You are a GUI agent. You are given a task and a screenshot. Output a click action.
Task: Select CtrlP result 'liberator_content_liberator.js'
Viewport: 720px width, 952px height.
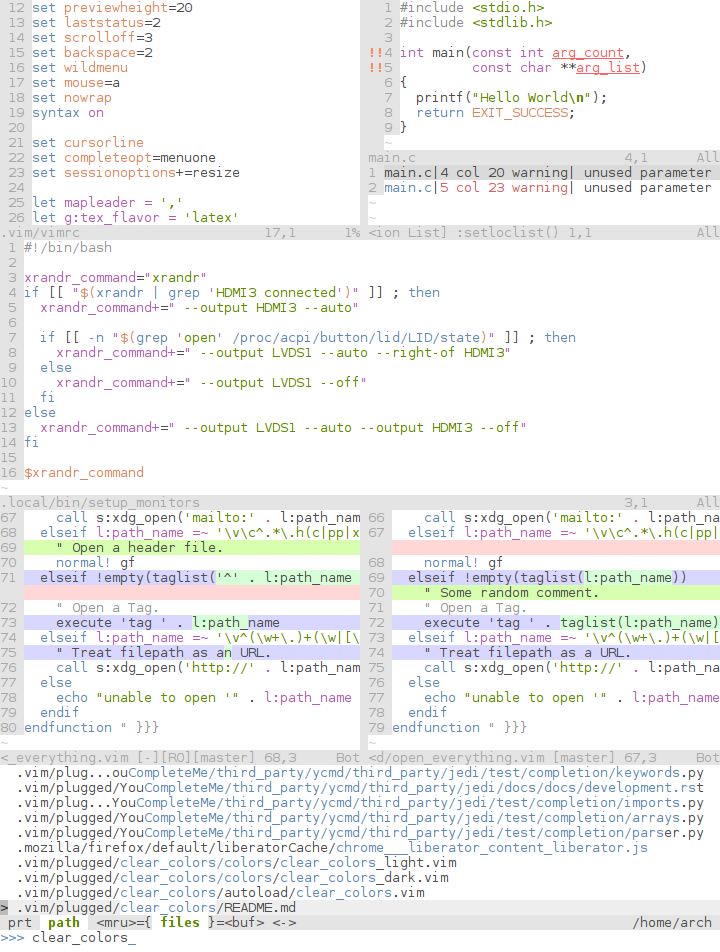(x=332, y=848)
